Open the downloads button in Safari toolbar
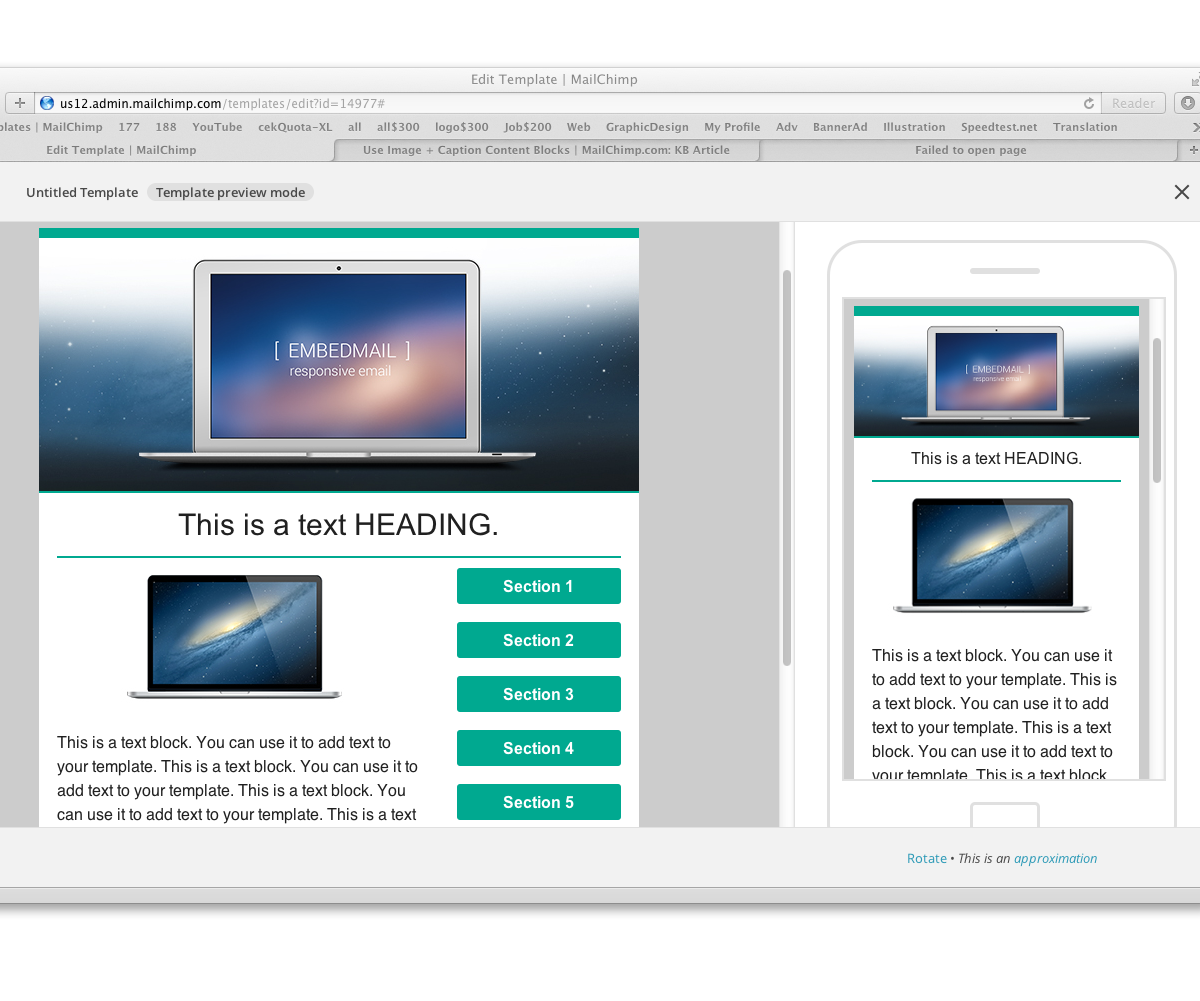Image resolution: width=1200 pixels, height=1001 pixels. click(x=1188, y=103)
